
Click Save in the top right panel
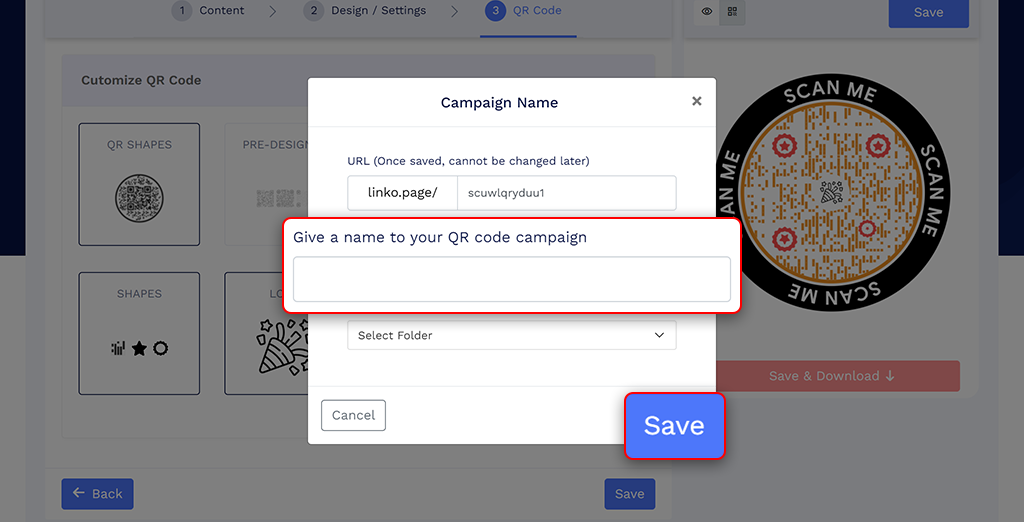pyautogui.click(x=928, y=13)
